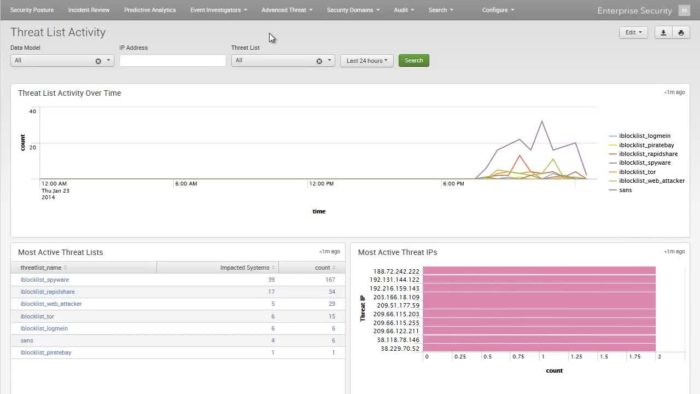The height and width of the screenshot is (394, 700).
Task: Click the print dashboard icon
Action: [x=681, y=33]
